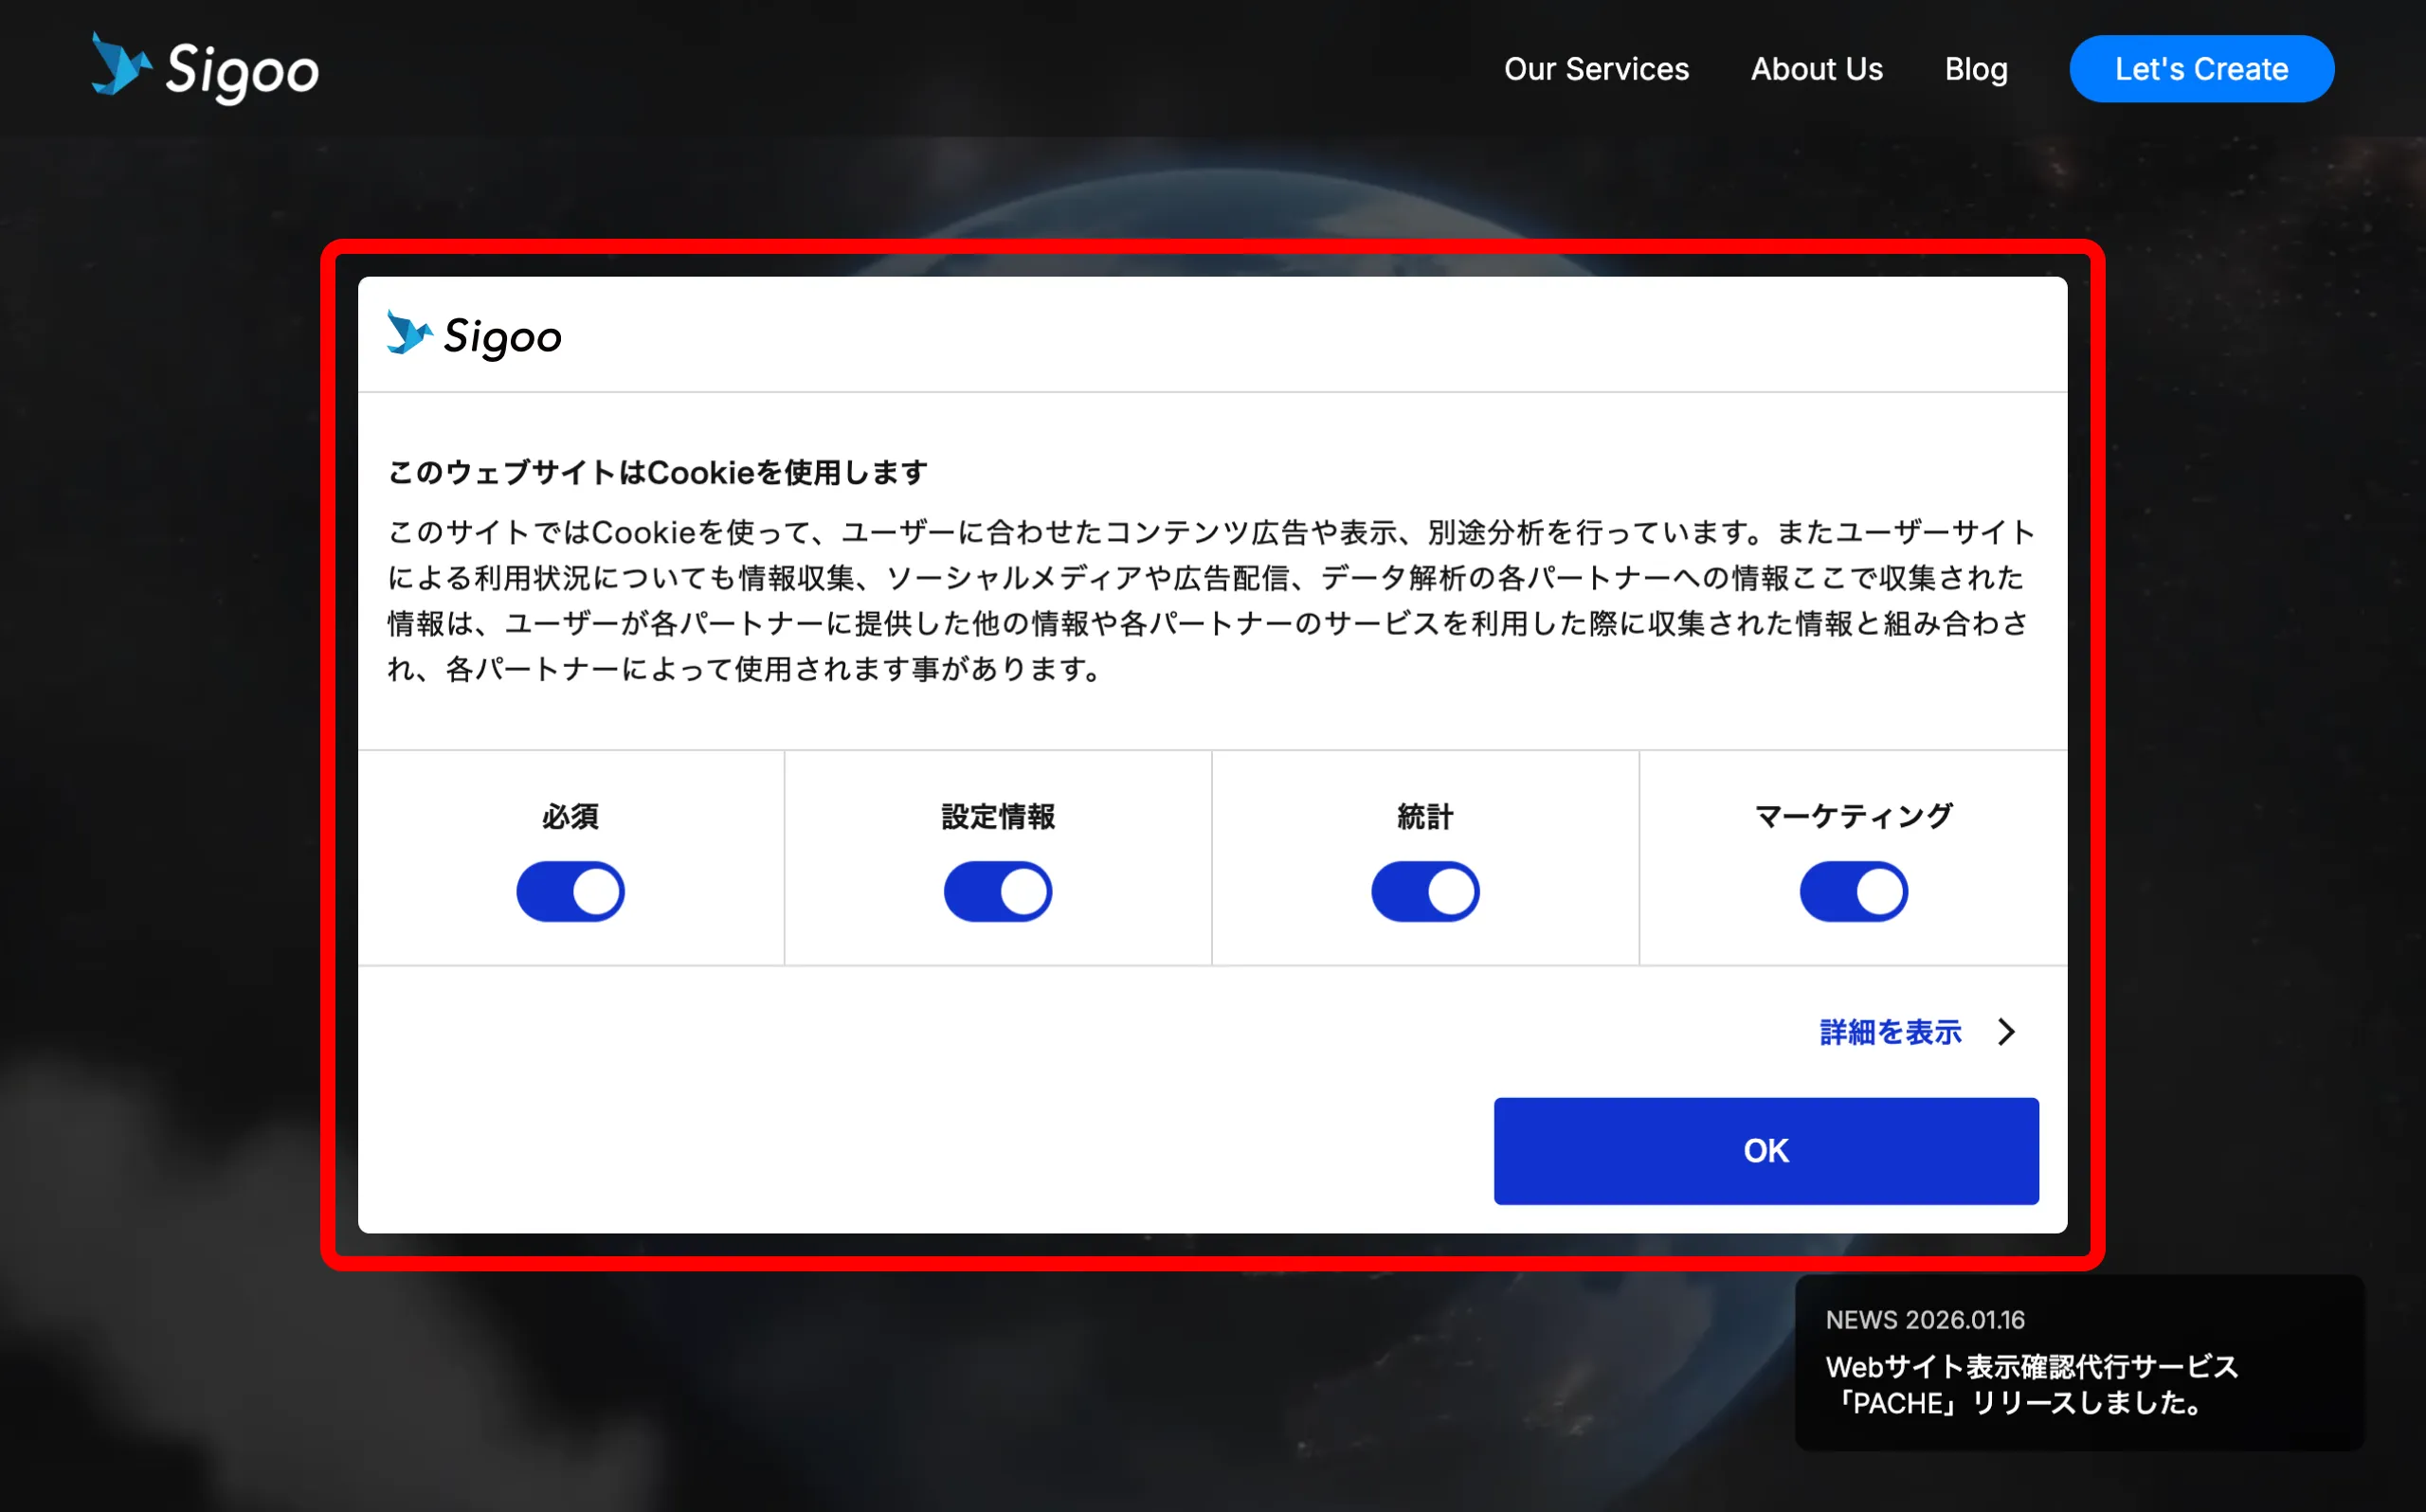Click the 必須 category label
The height and width of the screenshot is (1512, 2426).
[570, 817]
